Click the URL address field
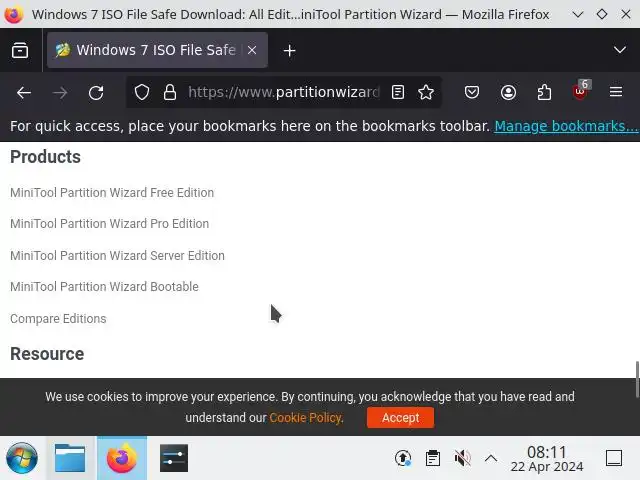 point(284,92)
